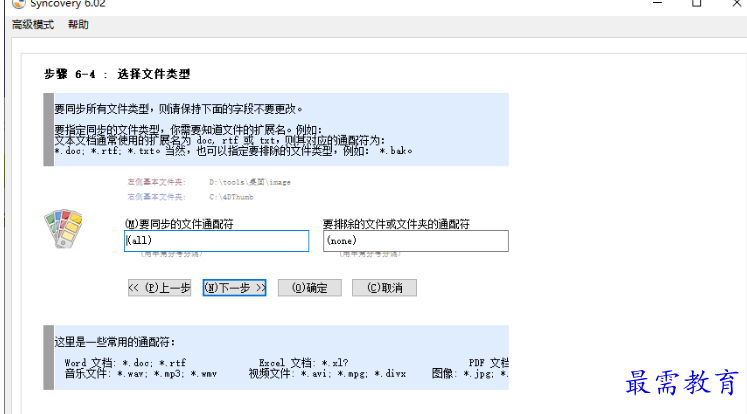Focus the 要同步的文件通配符 field containing (all)
Viewport: 747px width, 414px height.
click(217, 241)
